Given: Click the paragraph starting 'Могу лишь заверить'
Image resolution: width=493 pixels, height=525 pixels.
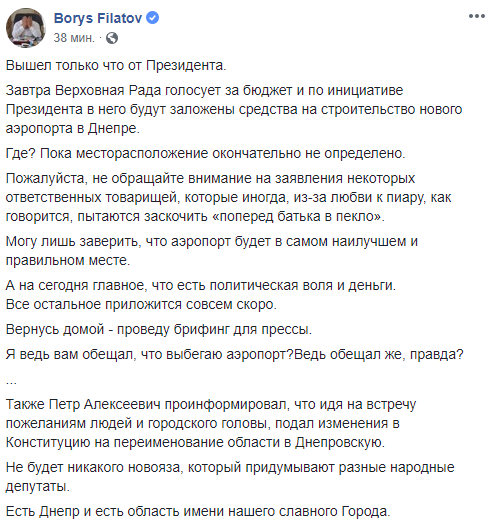Looking at the screenshot, I should coord(212,250).
